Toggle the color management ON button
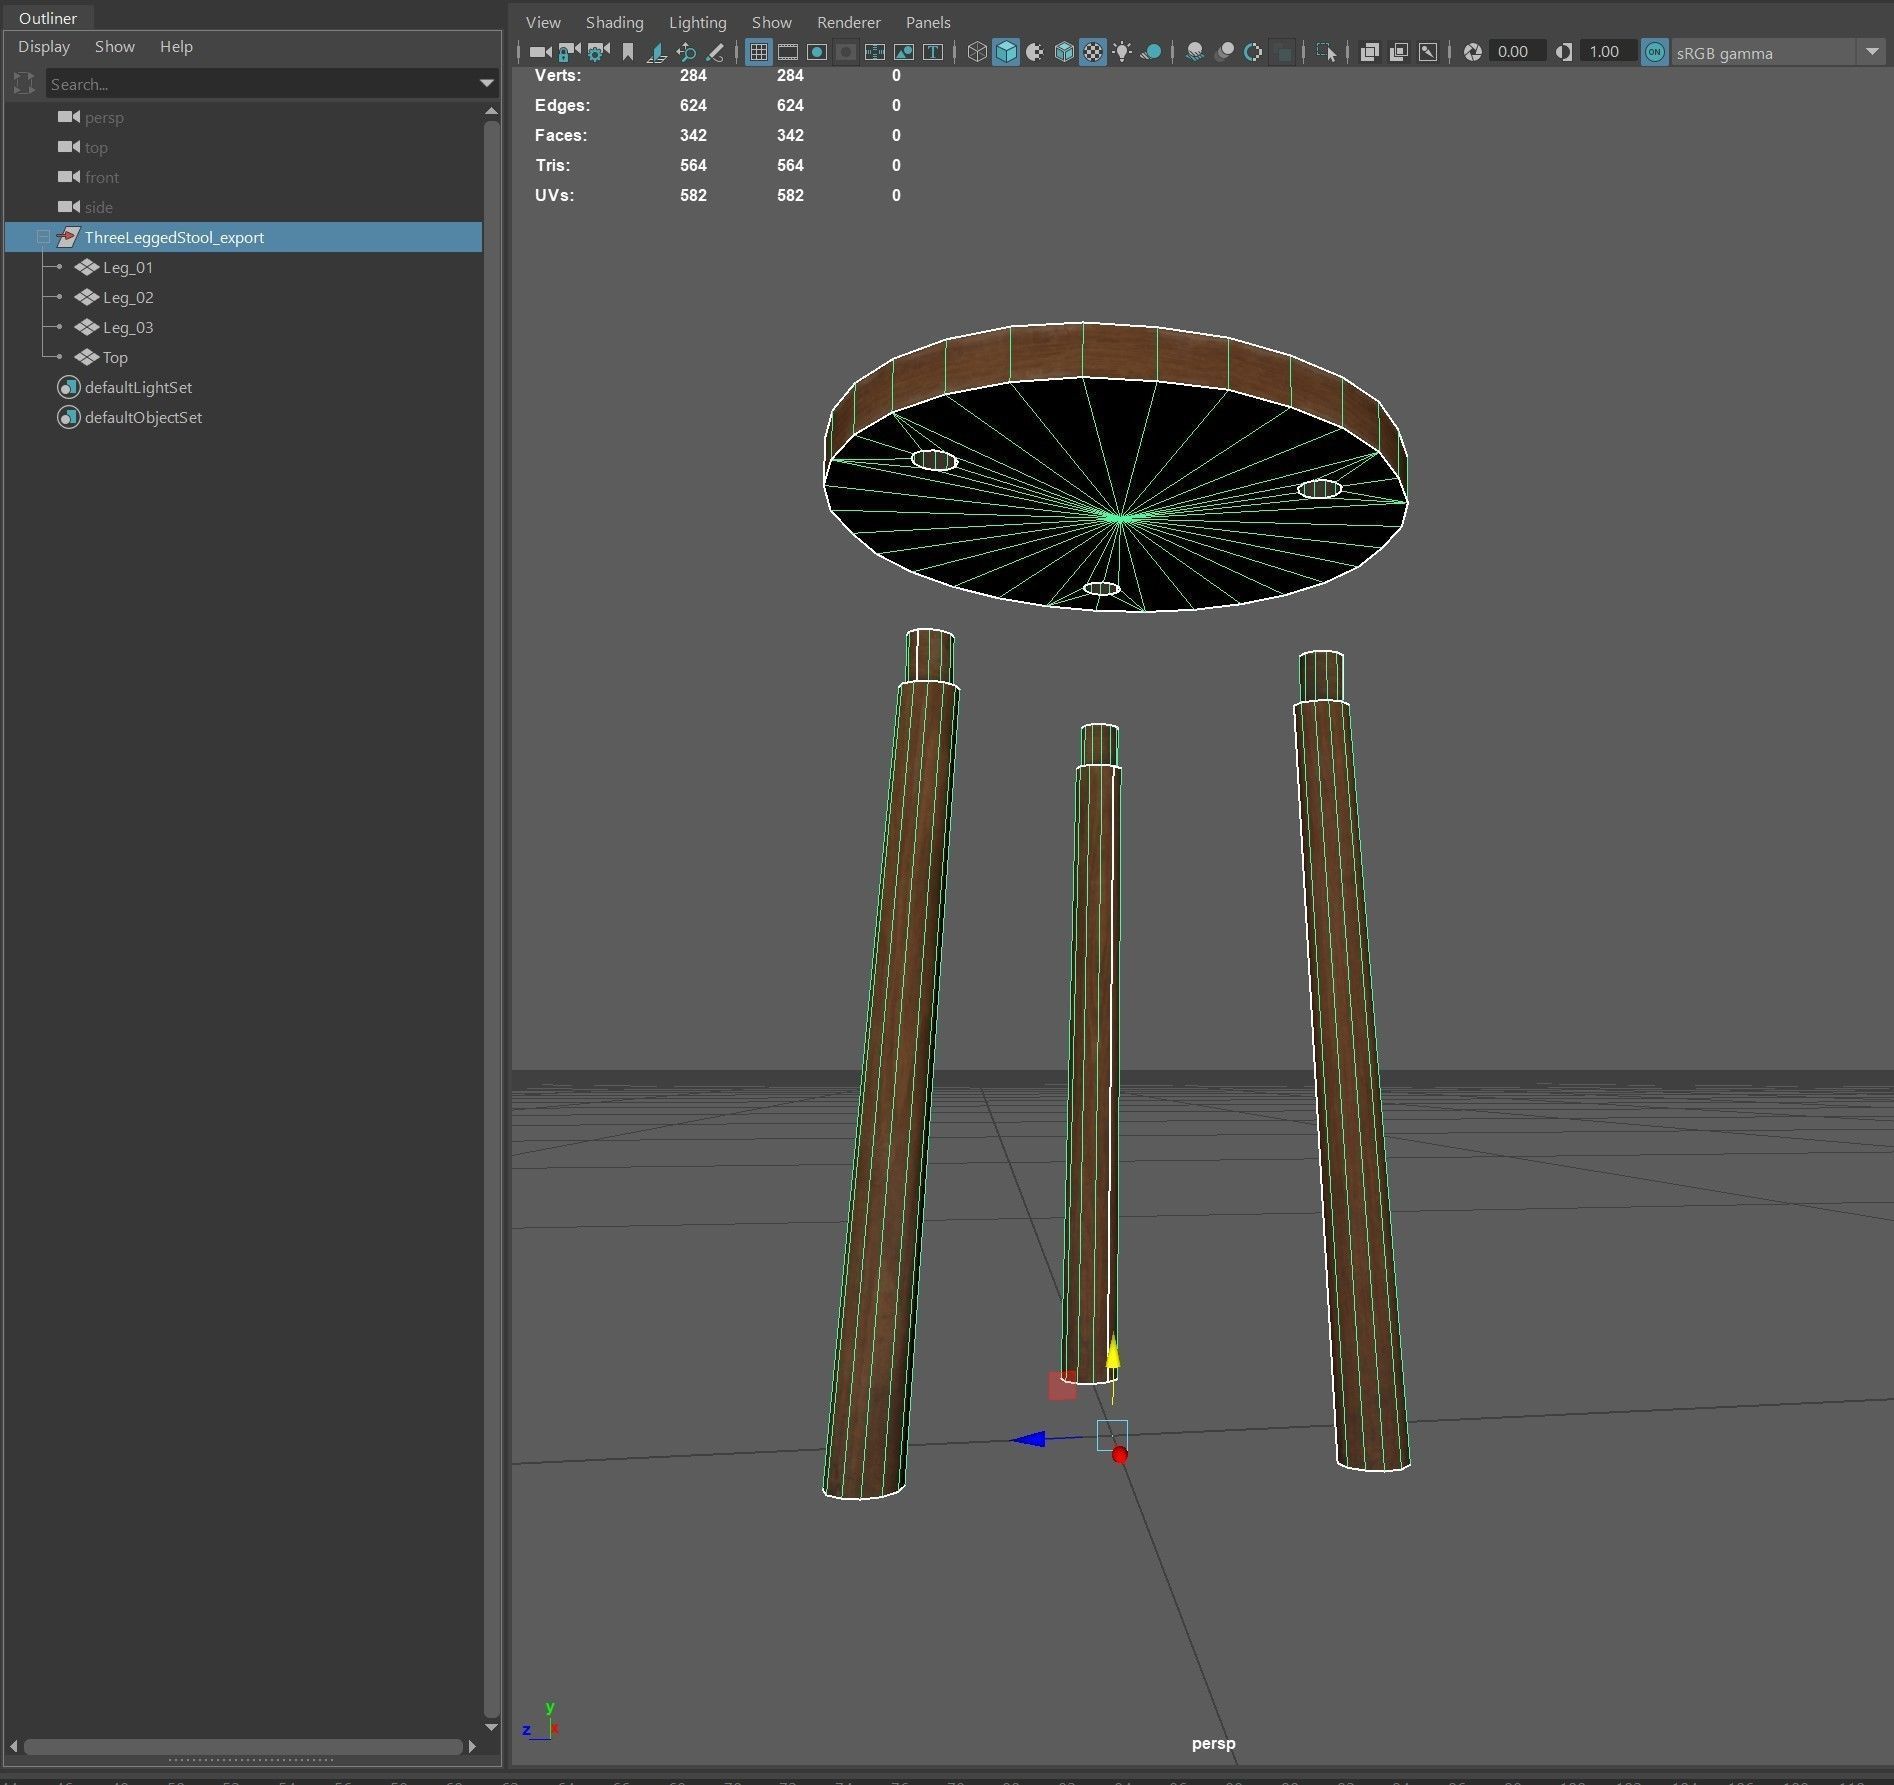Image resolution: width=1894 pixels, height=1785 pixels. click(1655, 52)
